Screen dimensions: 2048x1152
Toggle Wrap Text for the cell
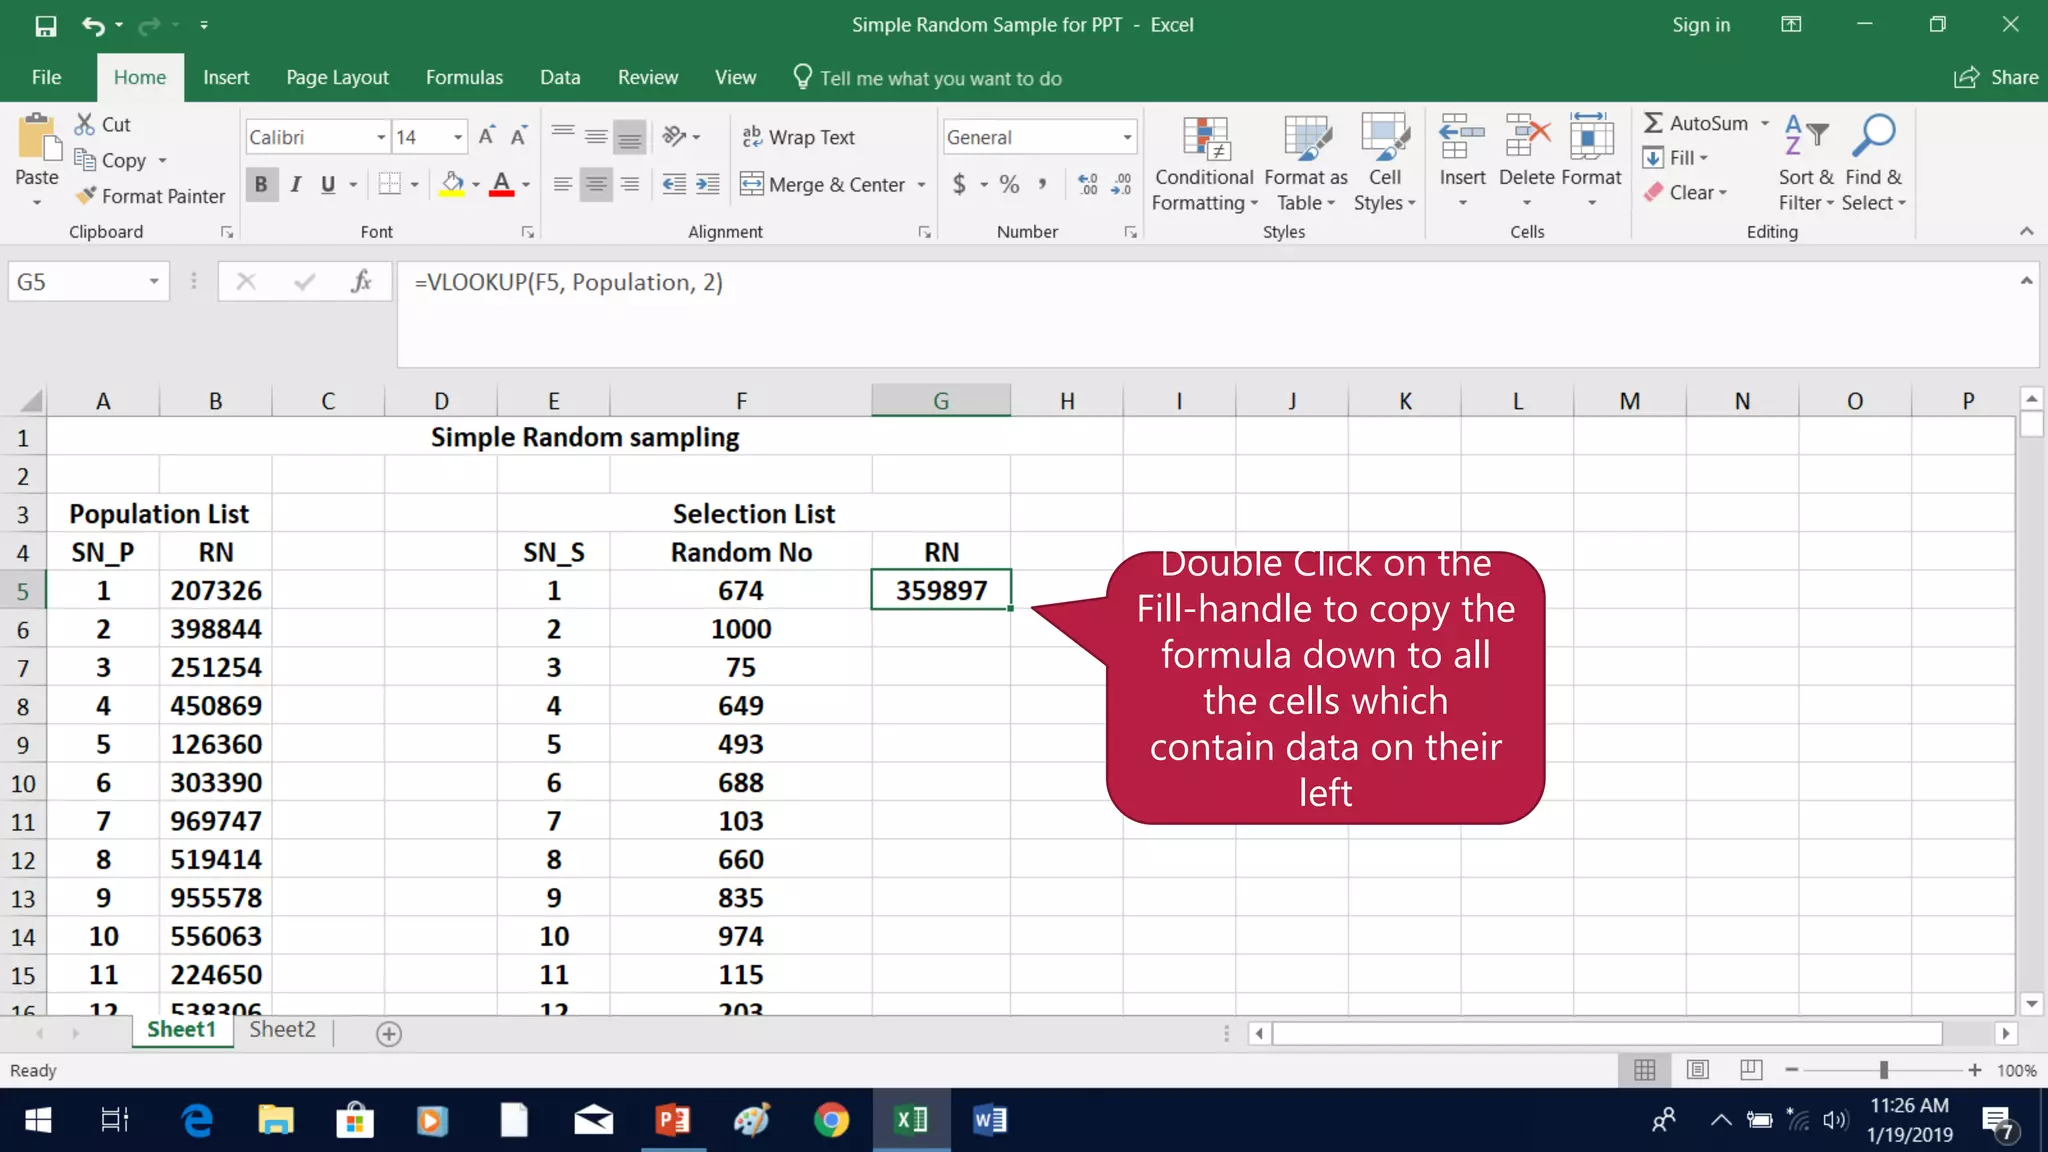coord(798,137)
